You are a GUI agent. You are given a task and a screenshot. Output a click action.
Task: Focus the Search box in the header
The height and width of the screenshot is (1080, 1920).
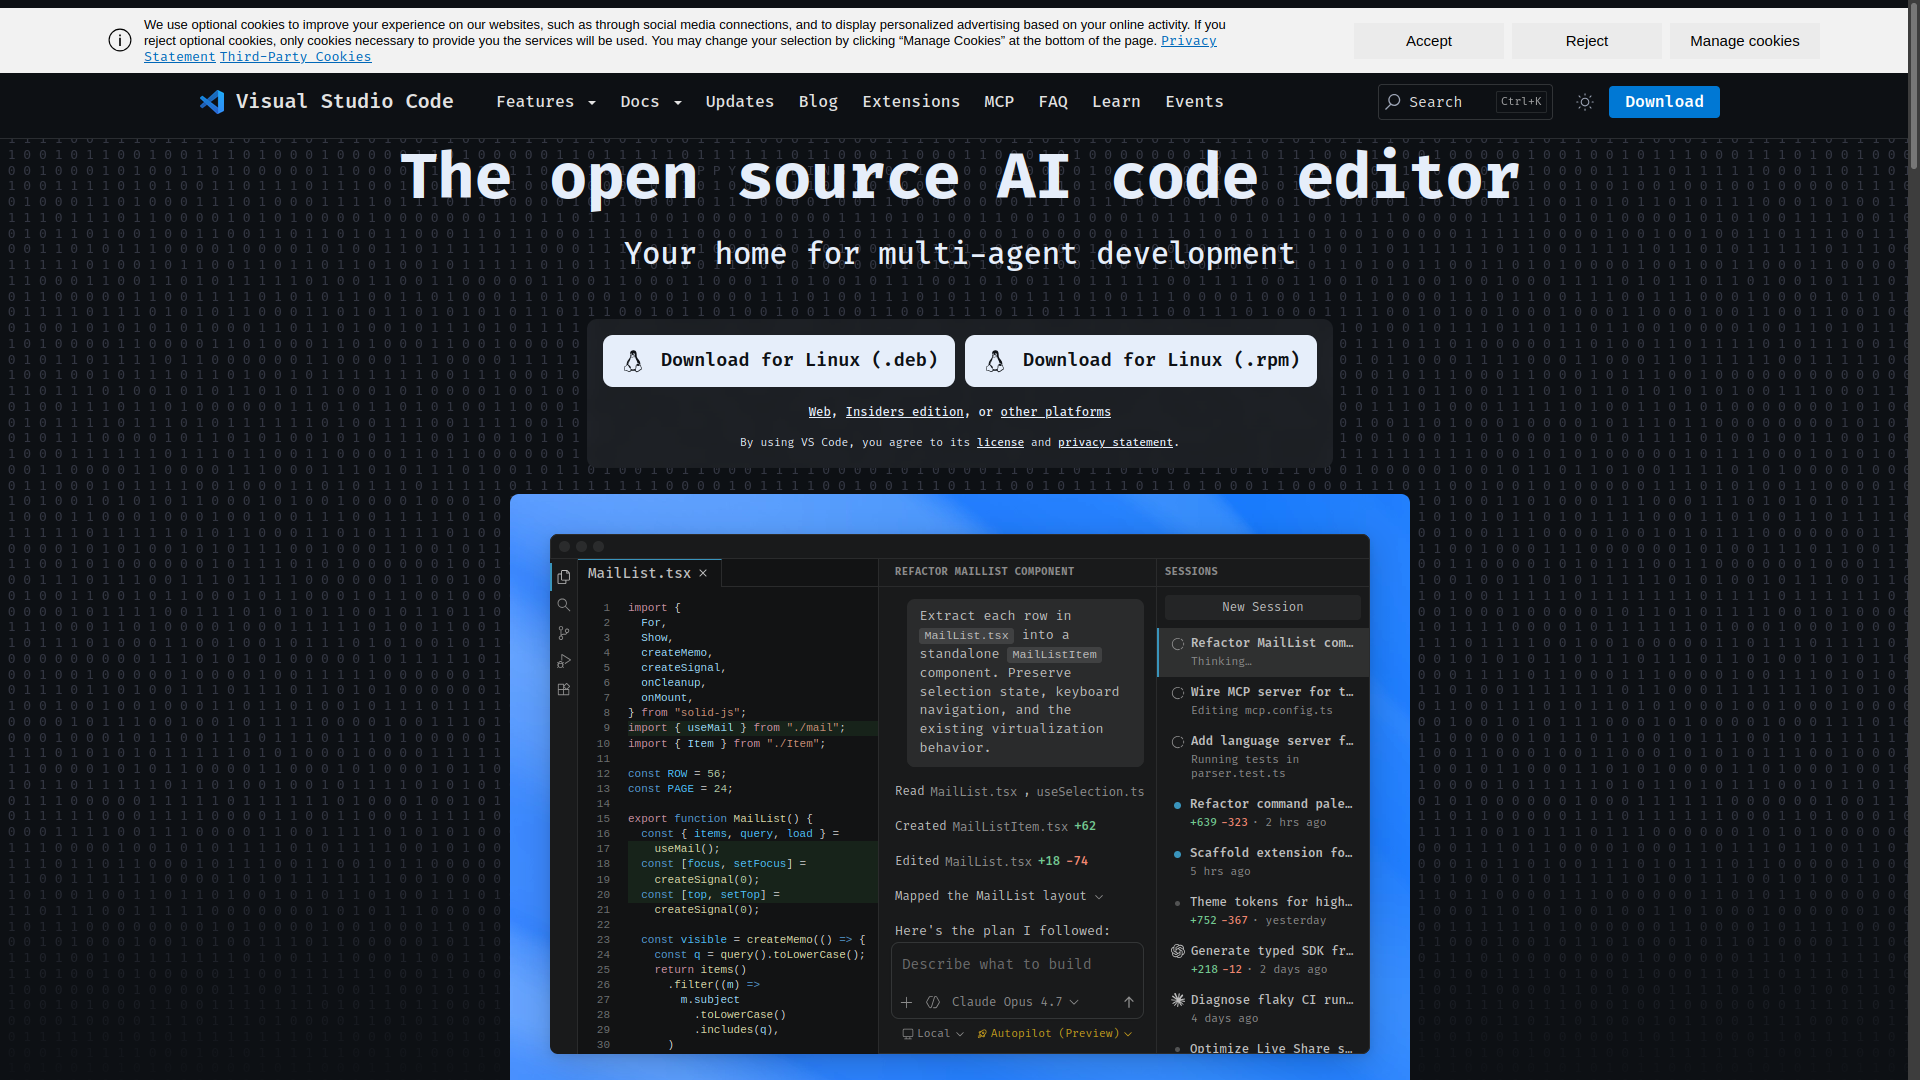click(x=1465, y=102)
